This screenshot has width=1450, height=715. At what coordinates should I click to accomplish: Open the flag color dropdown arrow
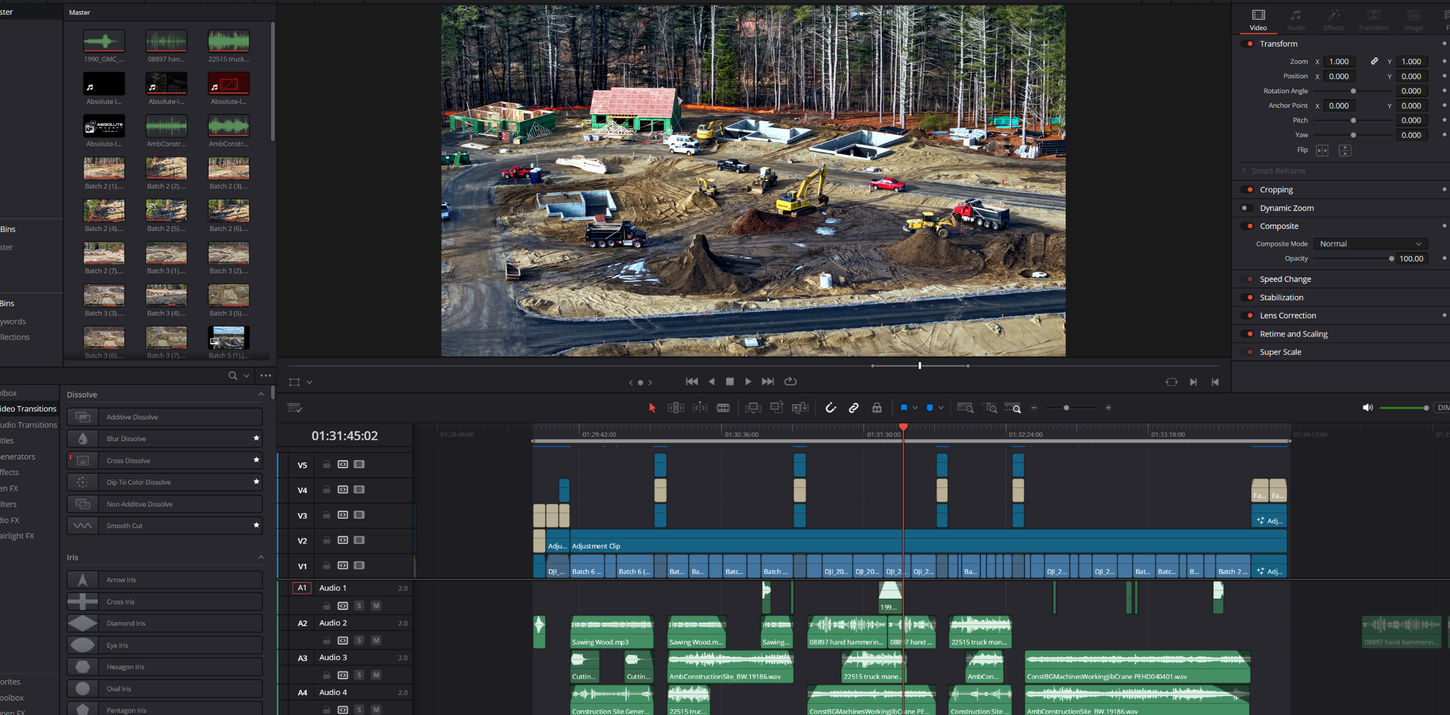pos(915,408)
